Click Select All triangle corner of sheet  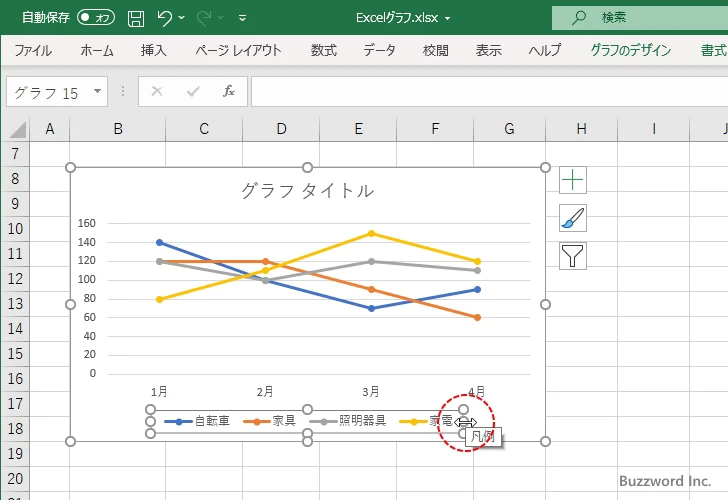(x=15, y=129)
